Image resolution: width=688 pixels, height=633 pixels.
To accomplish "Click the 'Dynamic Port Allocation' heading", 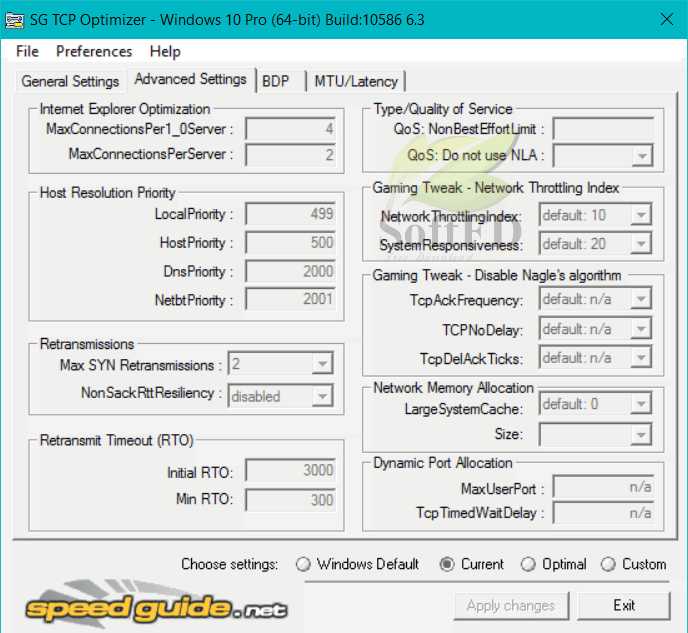I will [x=443, y=463].
